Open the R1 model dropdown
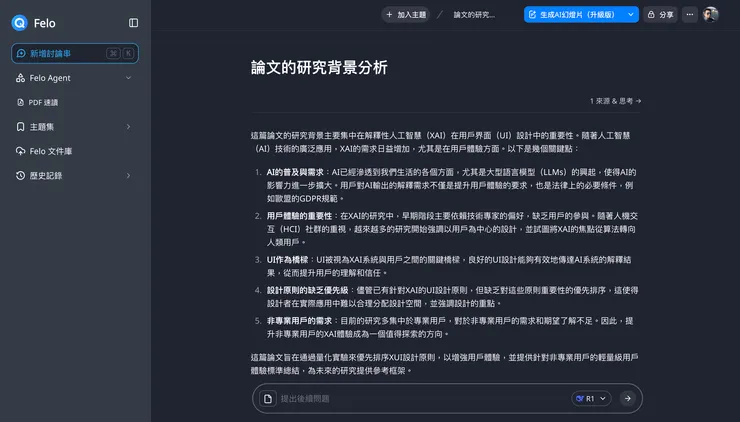740x422 pixels. tap(591, 398)
